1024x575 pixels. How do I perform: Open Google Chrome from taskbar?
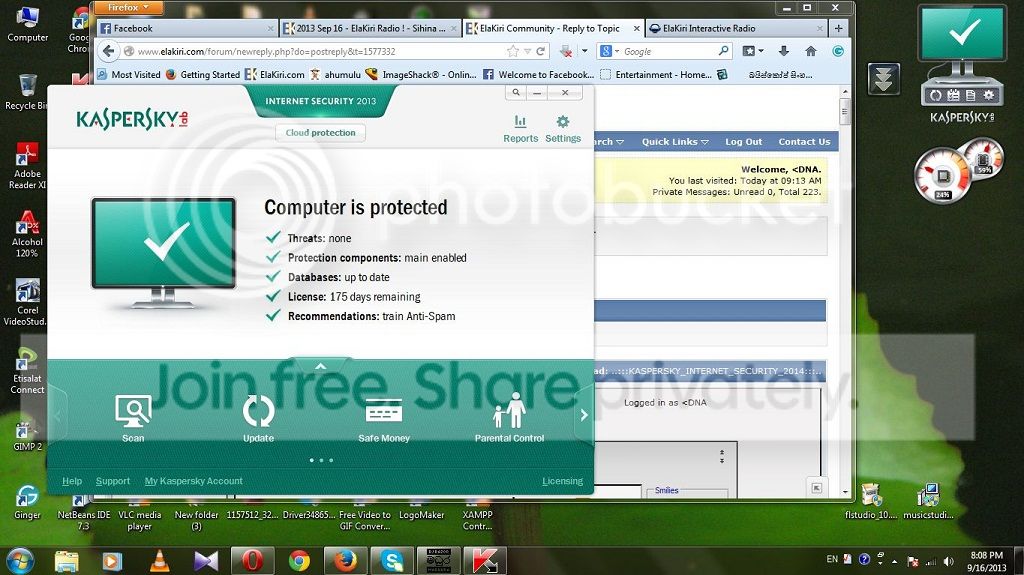click(x=300, y=561)
